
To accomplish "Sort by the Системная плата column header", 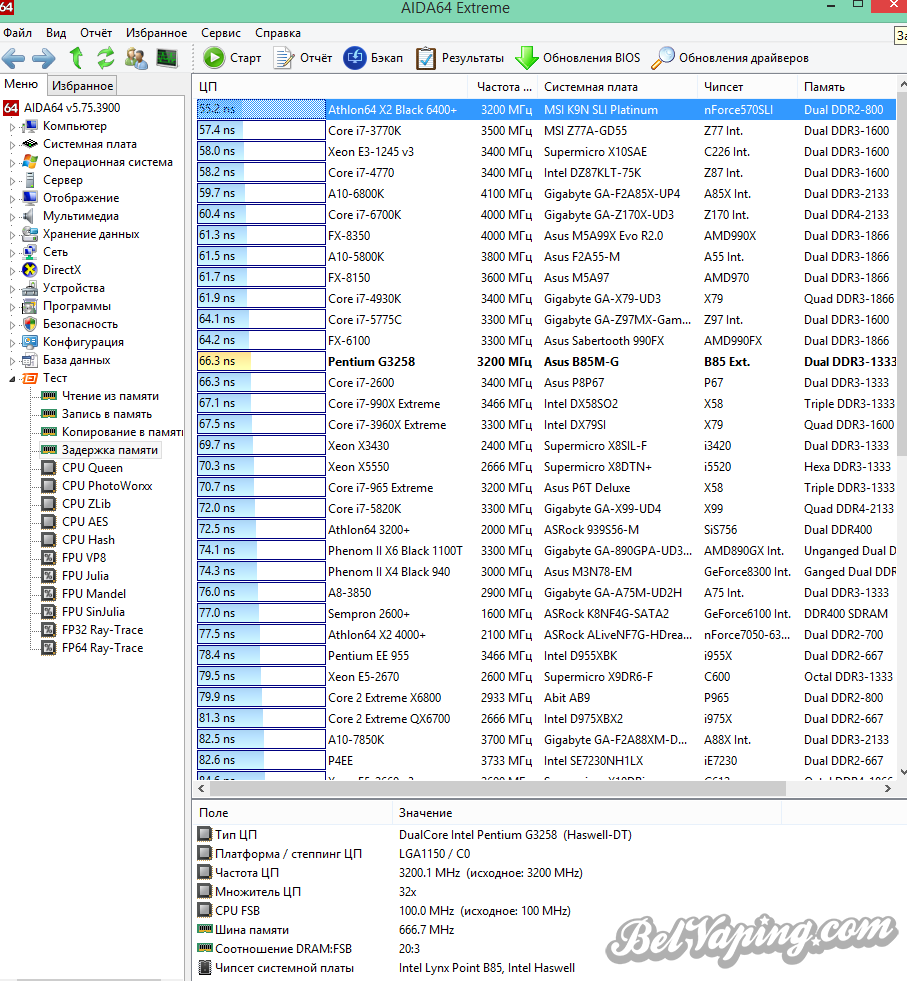I will [616, 87].
